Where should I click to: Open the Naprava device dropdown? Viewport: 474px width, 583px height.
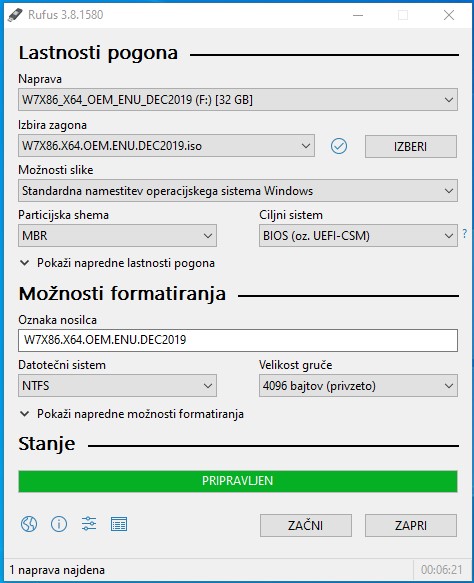point(238,100)
